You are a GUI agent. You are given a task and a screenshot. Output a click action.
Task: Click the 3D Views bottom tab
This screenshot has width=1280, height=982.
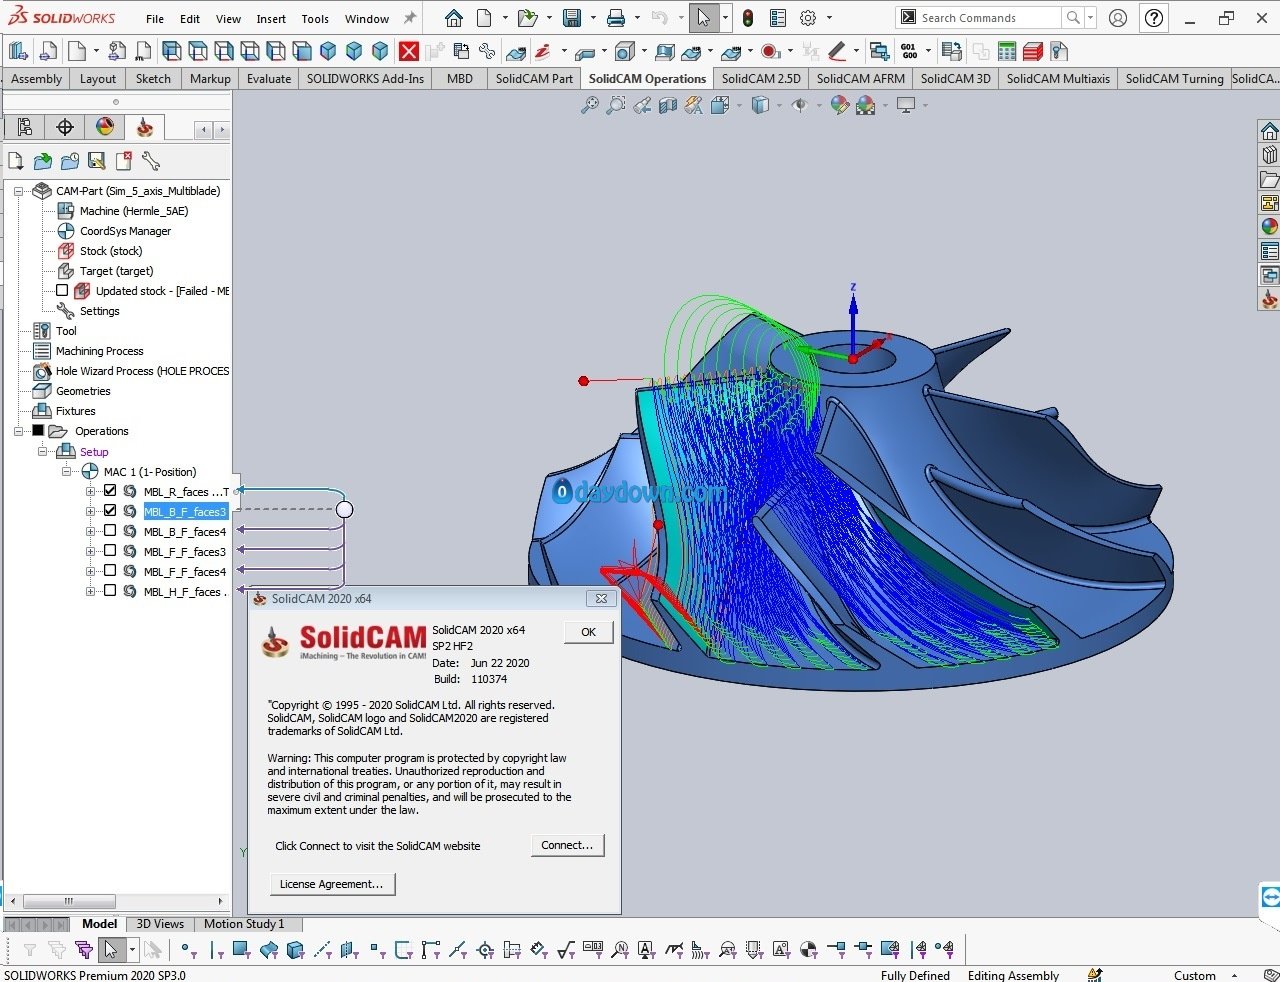click(x=160, y=924)
